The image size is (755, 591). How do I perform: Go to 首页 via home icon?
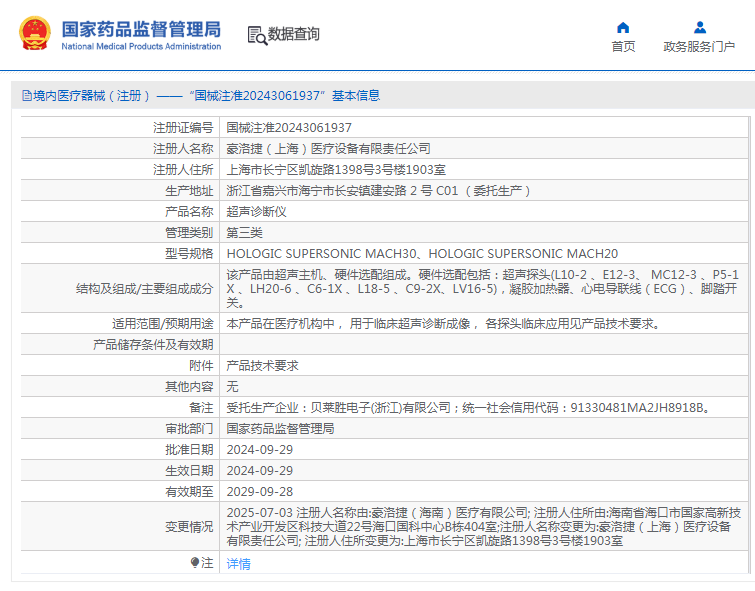point(623,27)
